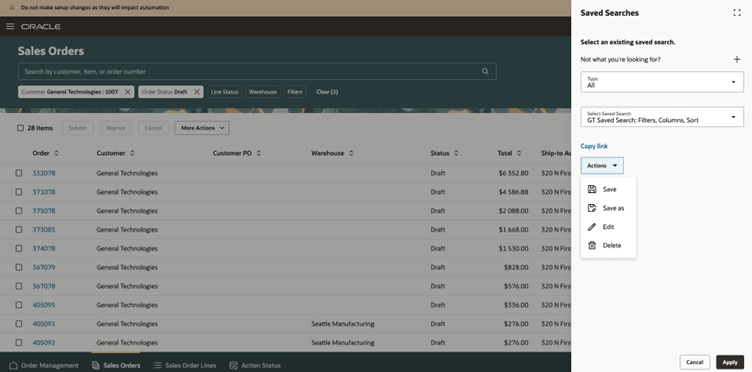Open the Line Status filter

point(224,92)
